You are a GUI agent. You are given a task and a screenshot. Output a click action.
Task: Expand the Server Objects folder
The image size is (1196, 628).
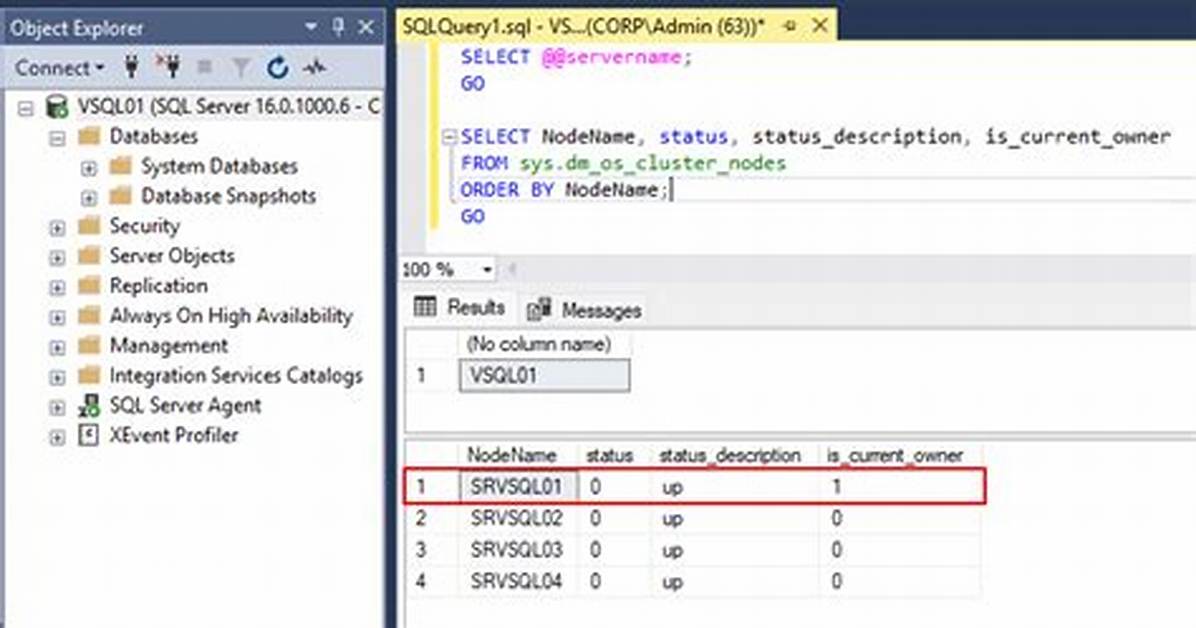57,257
